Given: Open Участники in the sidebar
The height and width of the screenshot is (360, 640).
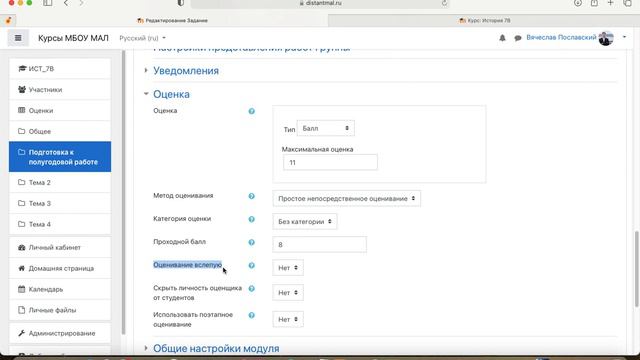Looking at the screenshot, I should [60, 89].
